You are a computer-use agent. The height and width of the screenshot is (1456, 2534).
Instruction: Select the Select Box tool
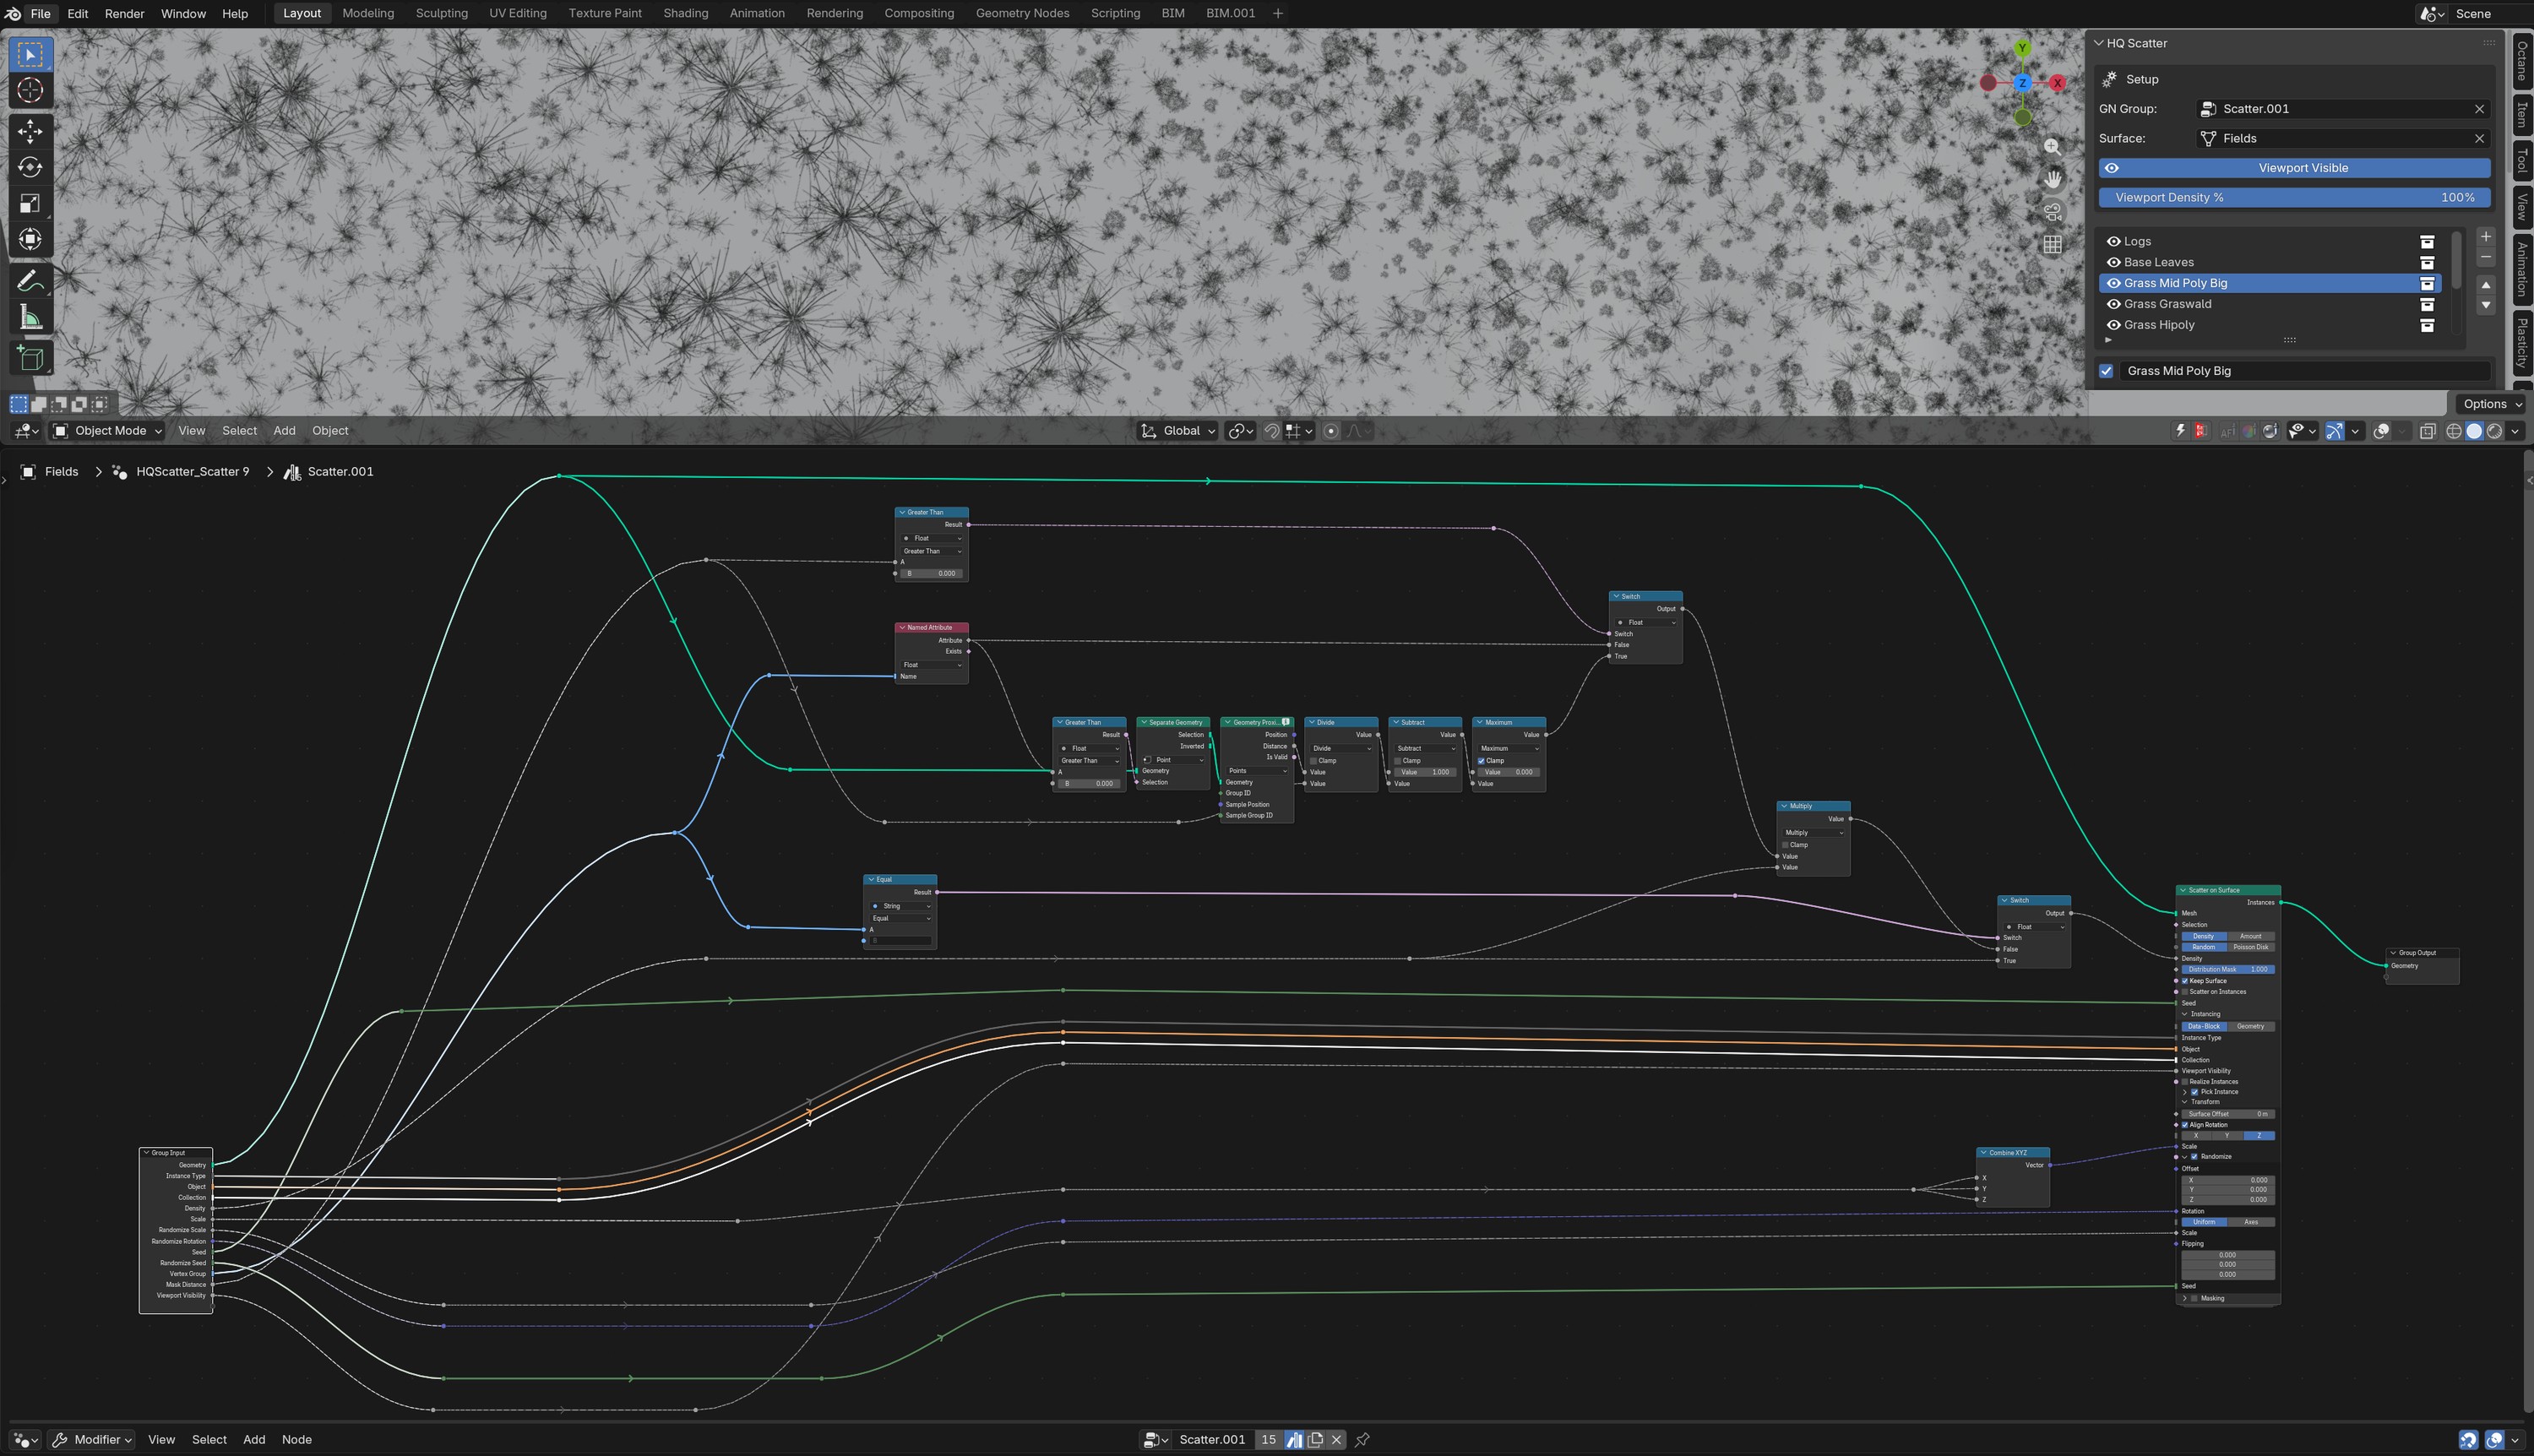coord(30,54)
